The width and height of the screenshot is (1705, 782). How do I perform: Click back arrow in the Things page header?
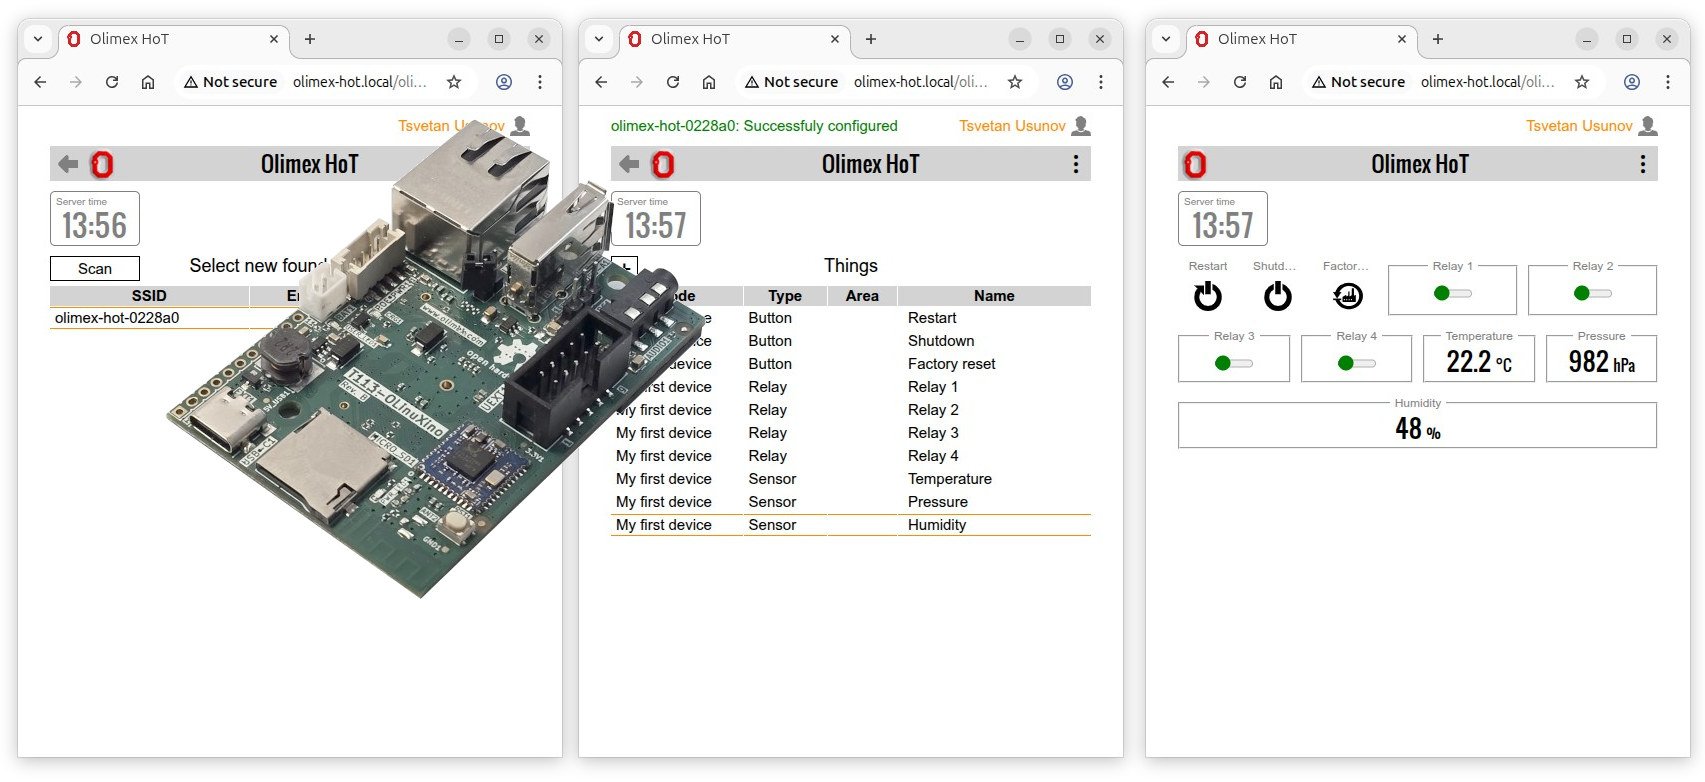pos(629,164)
